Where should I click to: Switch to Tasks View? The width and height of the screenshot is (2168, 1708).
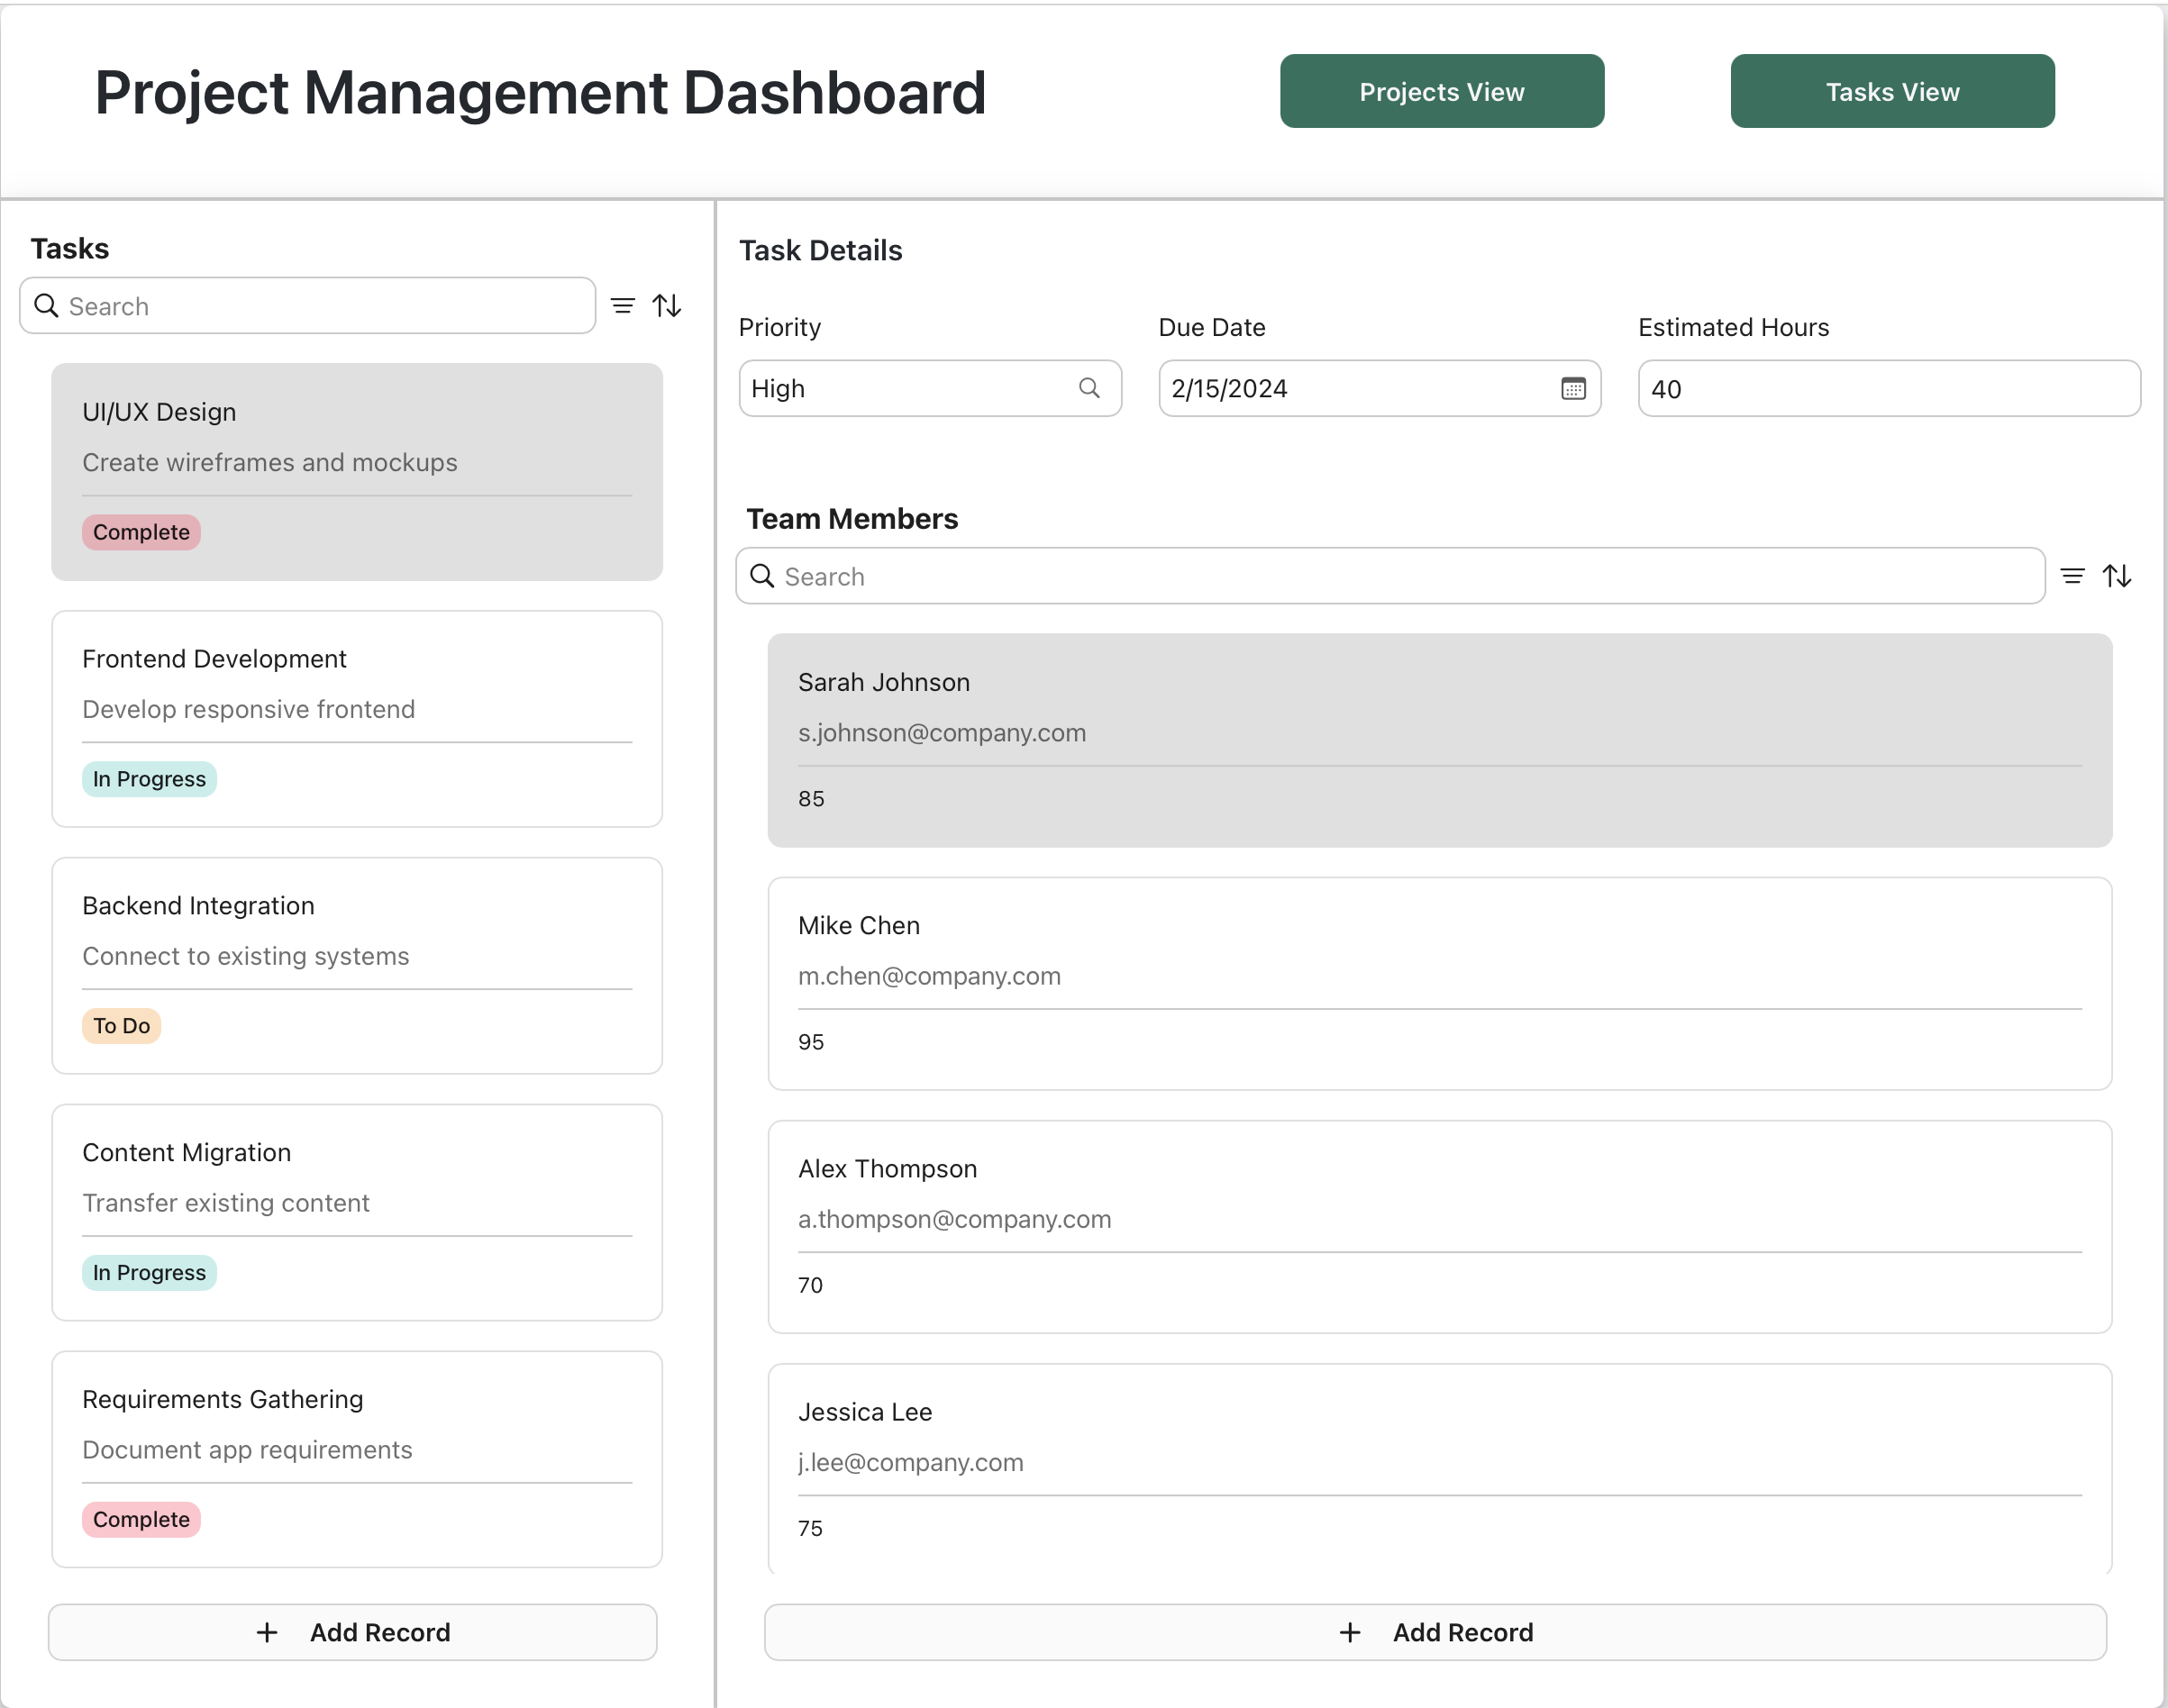coord(1892,91)
